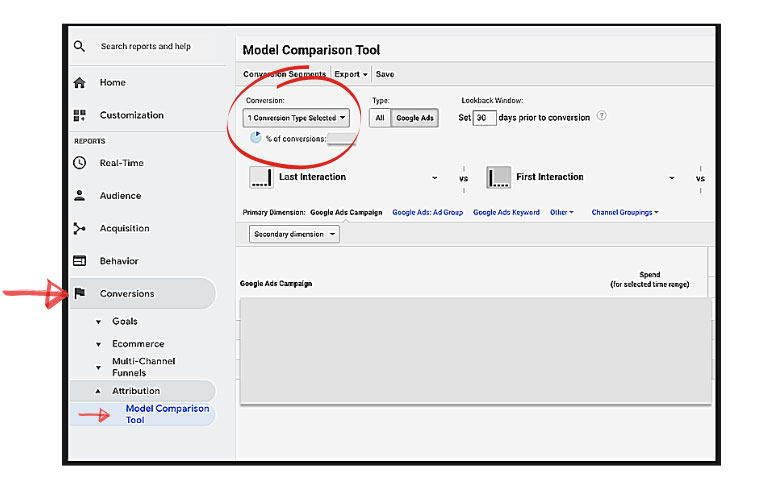Click the lookback days input field
The height and width of the screenshot is (484, 773).
coord(484,118)
